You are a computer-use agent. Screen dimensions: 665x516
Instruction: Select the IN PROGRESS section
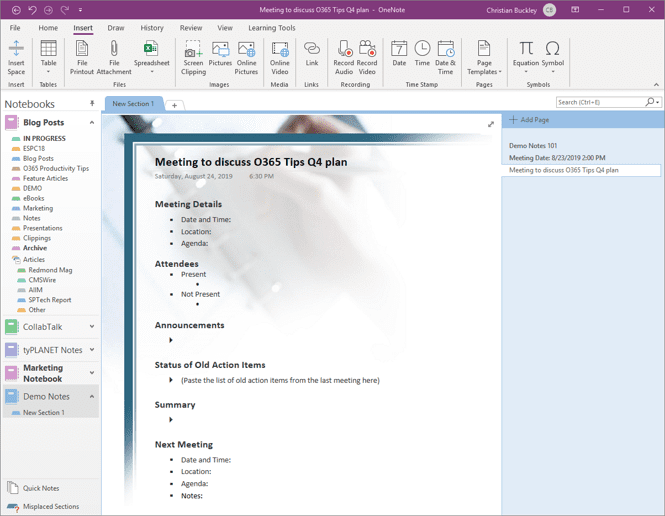coord(44,139)
